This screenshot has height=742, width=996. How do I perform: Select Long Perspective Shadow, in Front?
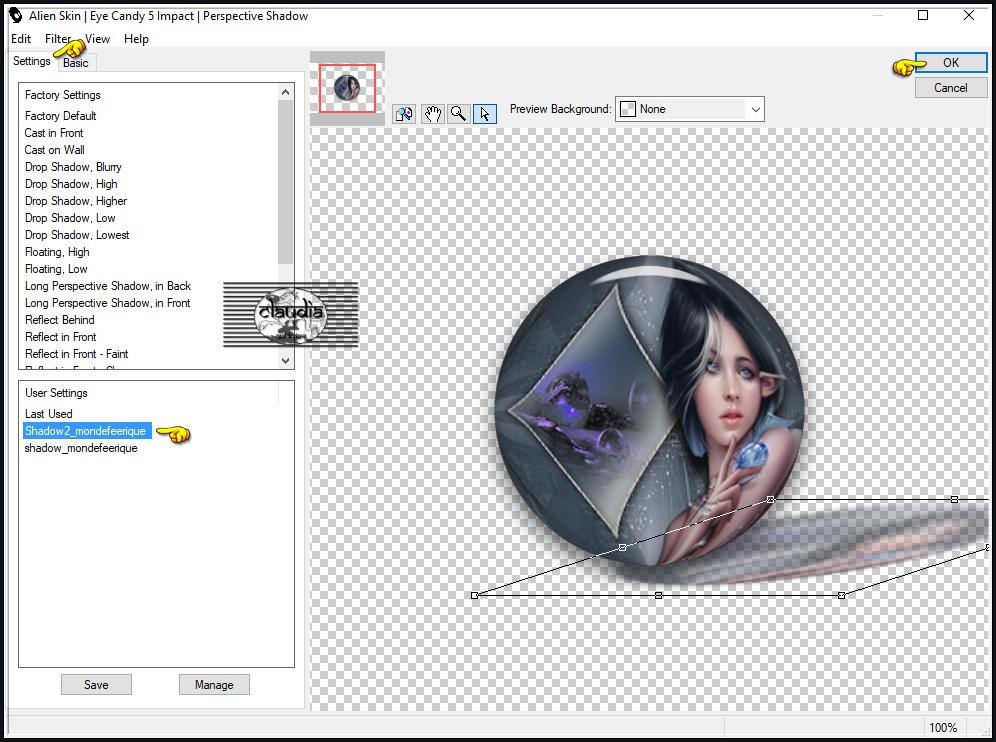pyautogui.click(x=107, y=303)
